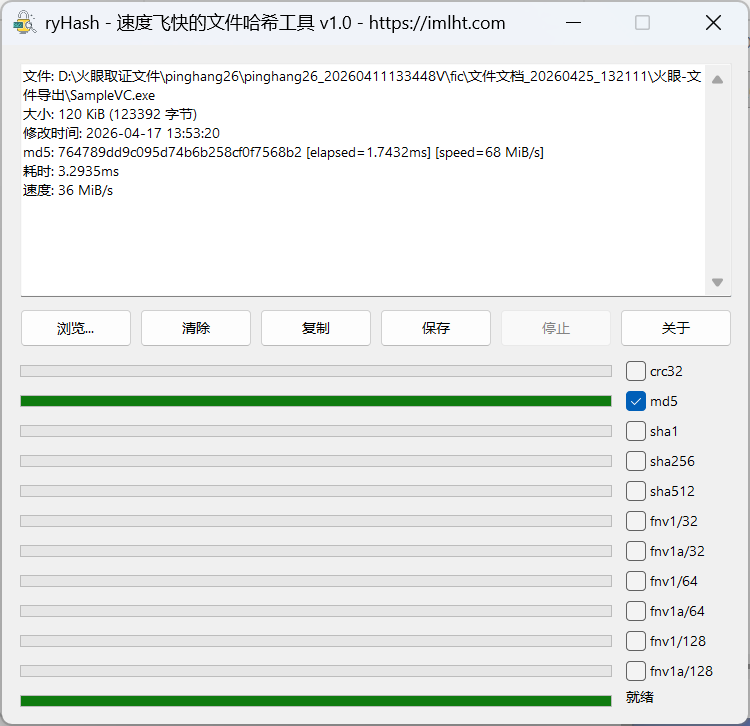Enable sha512 hashing
Image resolution: width=750 pixels, height=726 pixels.
click(x=636, y=491)
